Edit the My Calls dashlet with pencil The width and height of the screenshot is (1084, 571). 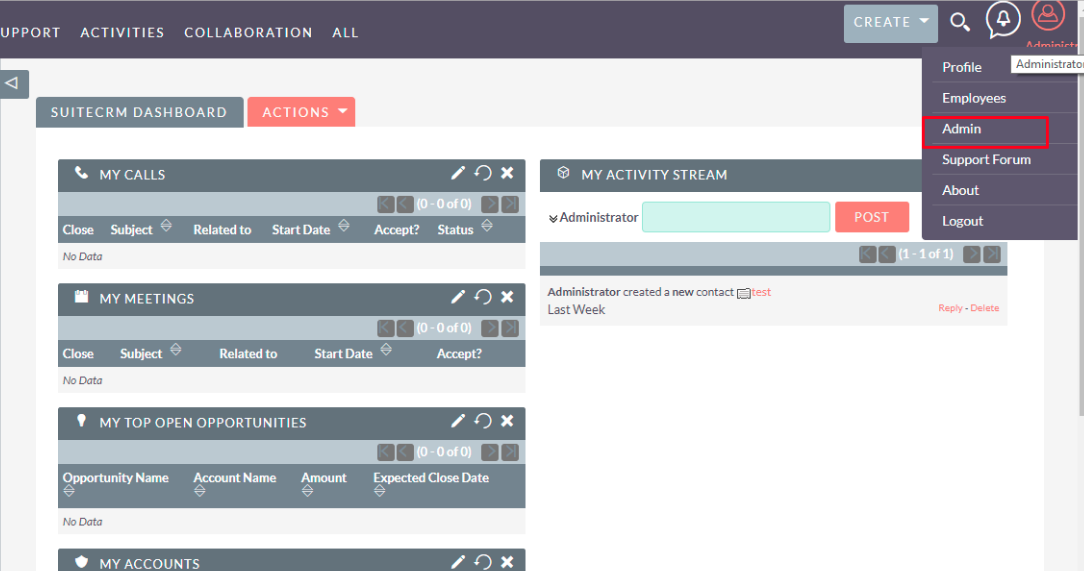(x=458, y=174)
